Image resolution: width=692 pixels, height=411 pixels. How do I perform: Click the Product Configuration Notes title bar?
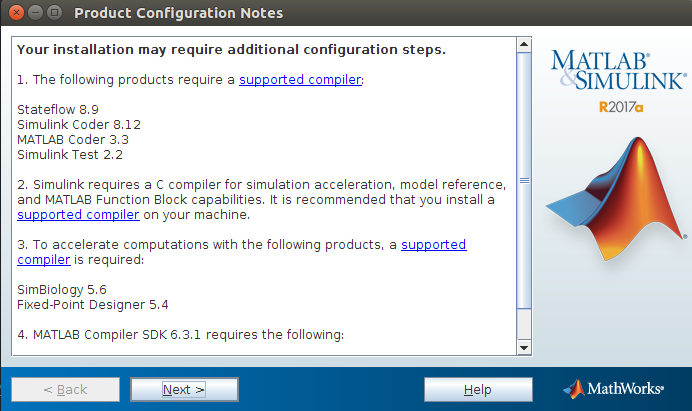(300, 13)
